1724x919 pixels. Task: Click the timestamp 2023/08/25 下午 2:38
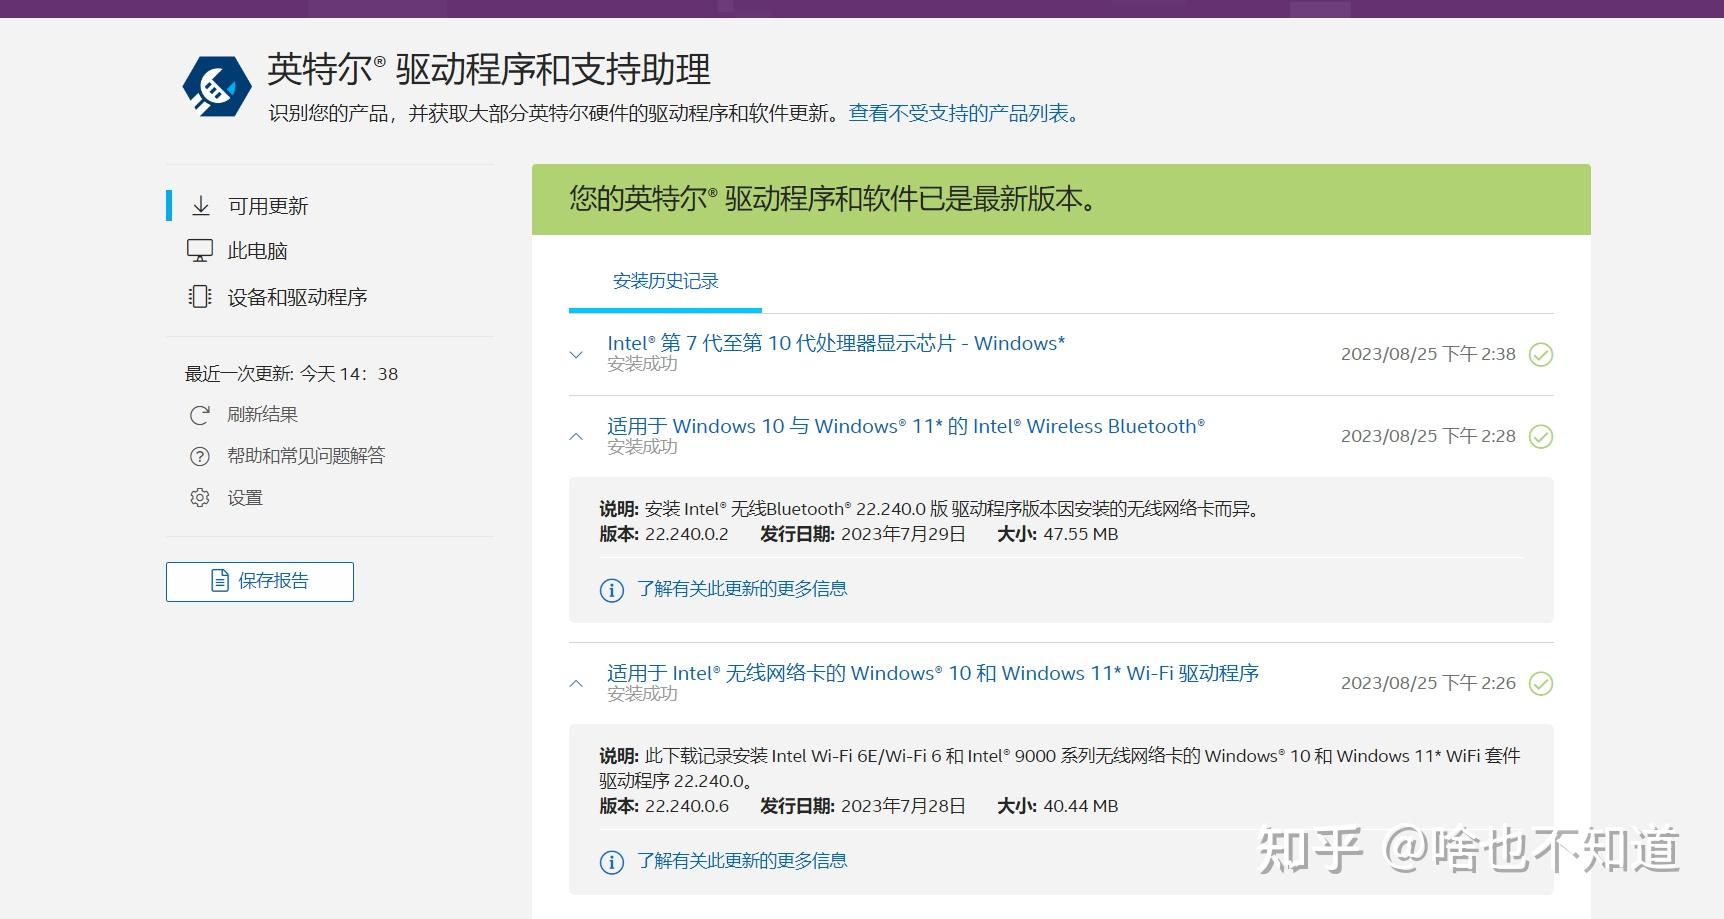click(x=1428, y=354)
